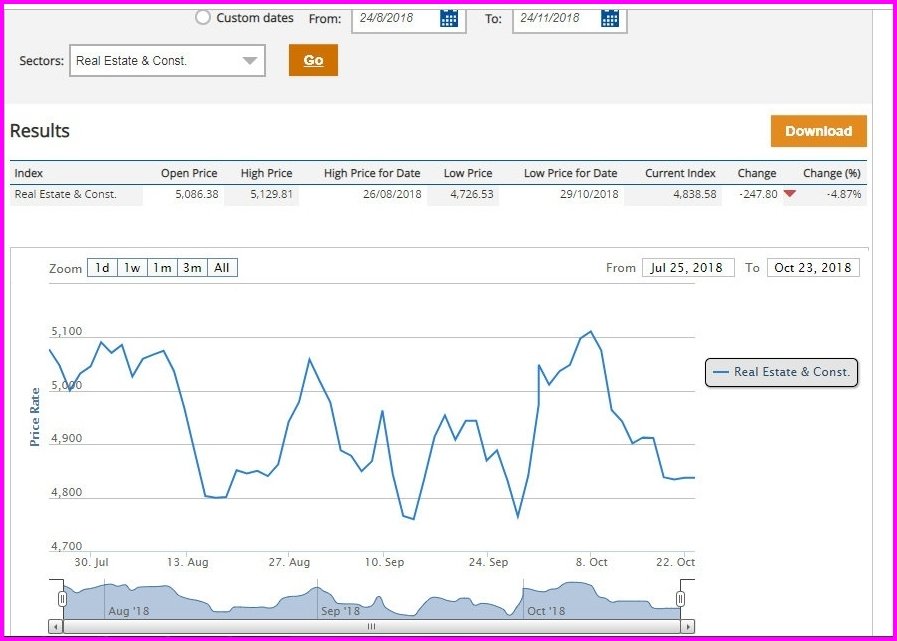Screen dimensions: 897x641
Task: Select the Custom dates radio button
Action: click(203, 17)
